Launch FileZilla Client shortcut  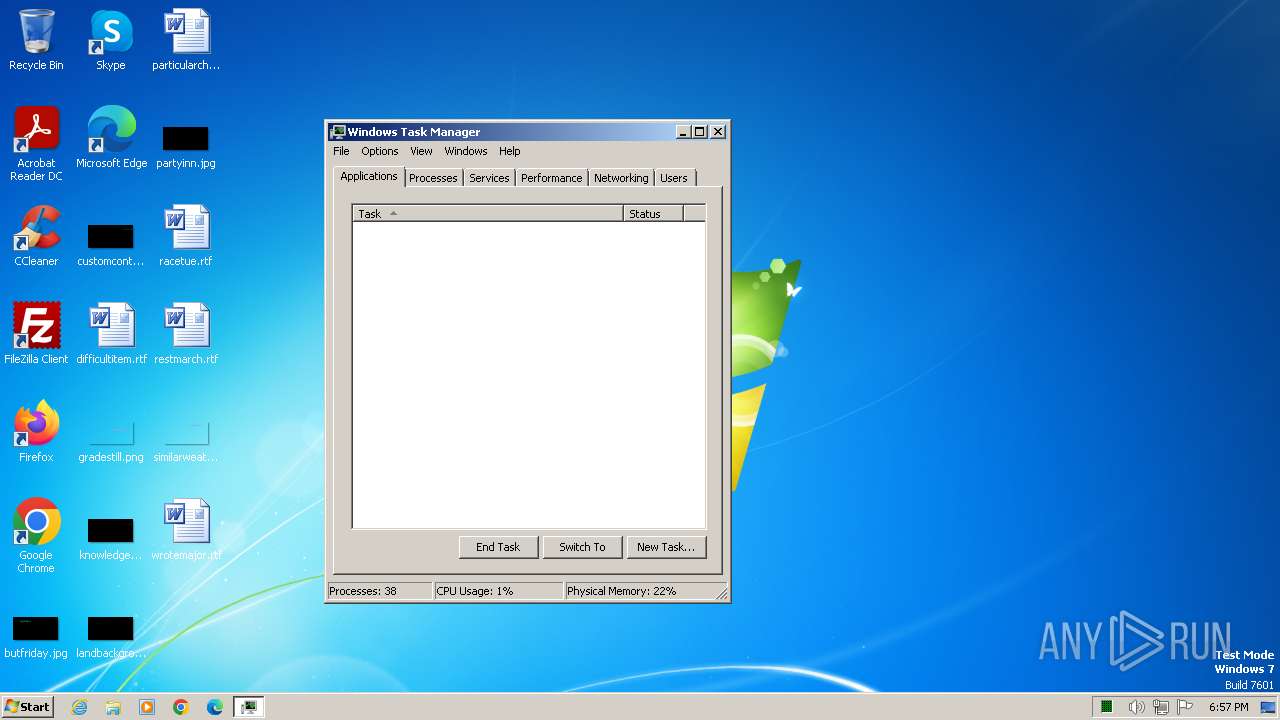click(x=36, y=334)
